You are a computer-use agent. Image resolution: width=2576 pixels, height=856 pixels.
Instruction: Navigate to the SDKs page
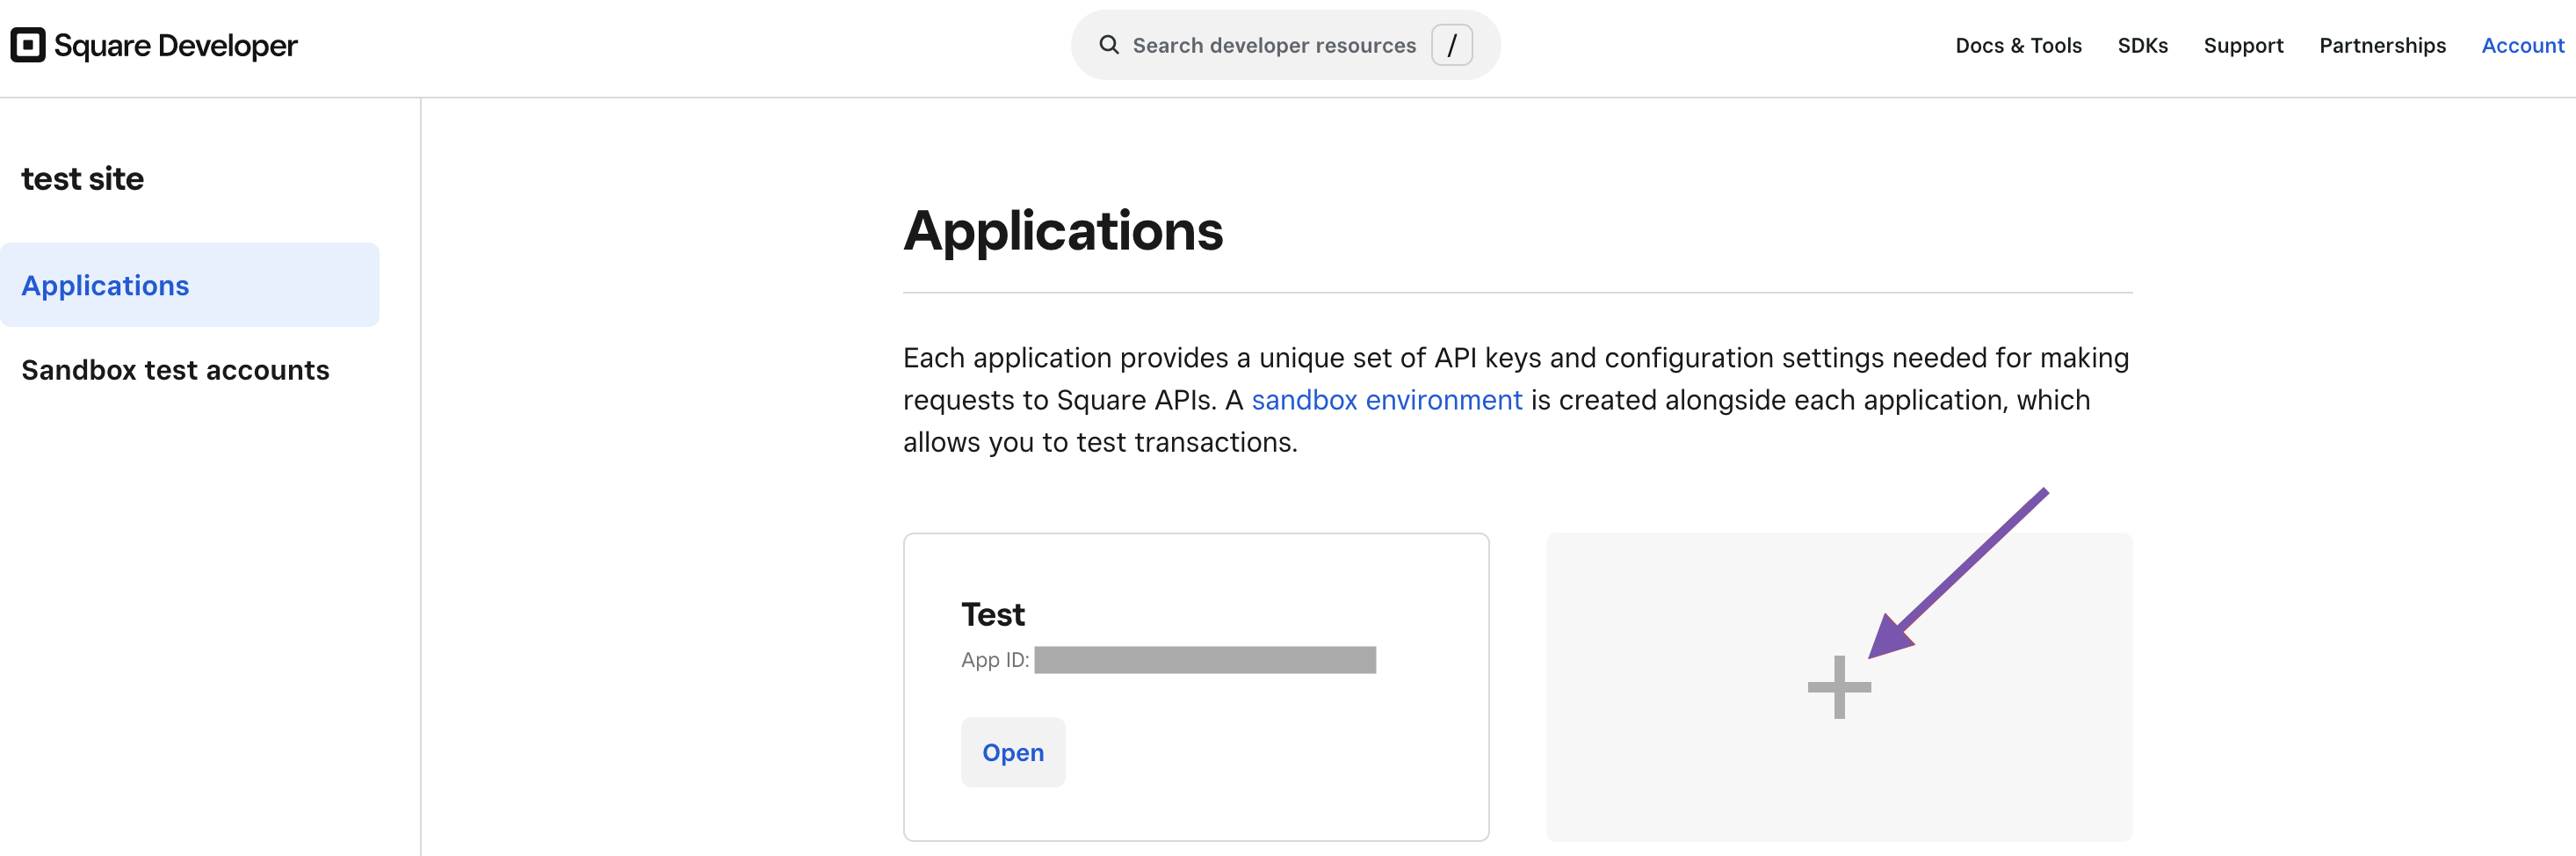pyautogui.click(x=2142, y=45)
